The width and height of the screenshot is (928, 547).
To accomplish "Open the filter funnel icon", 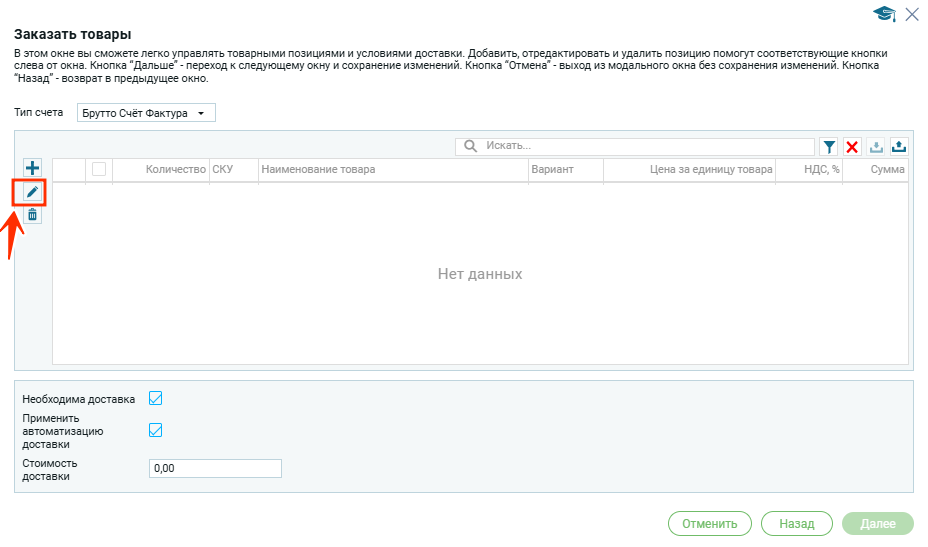I will tap(829, 147).
